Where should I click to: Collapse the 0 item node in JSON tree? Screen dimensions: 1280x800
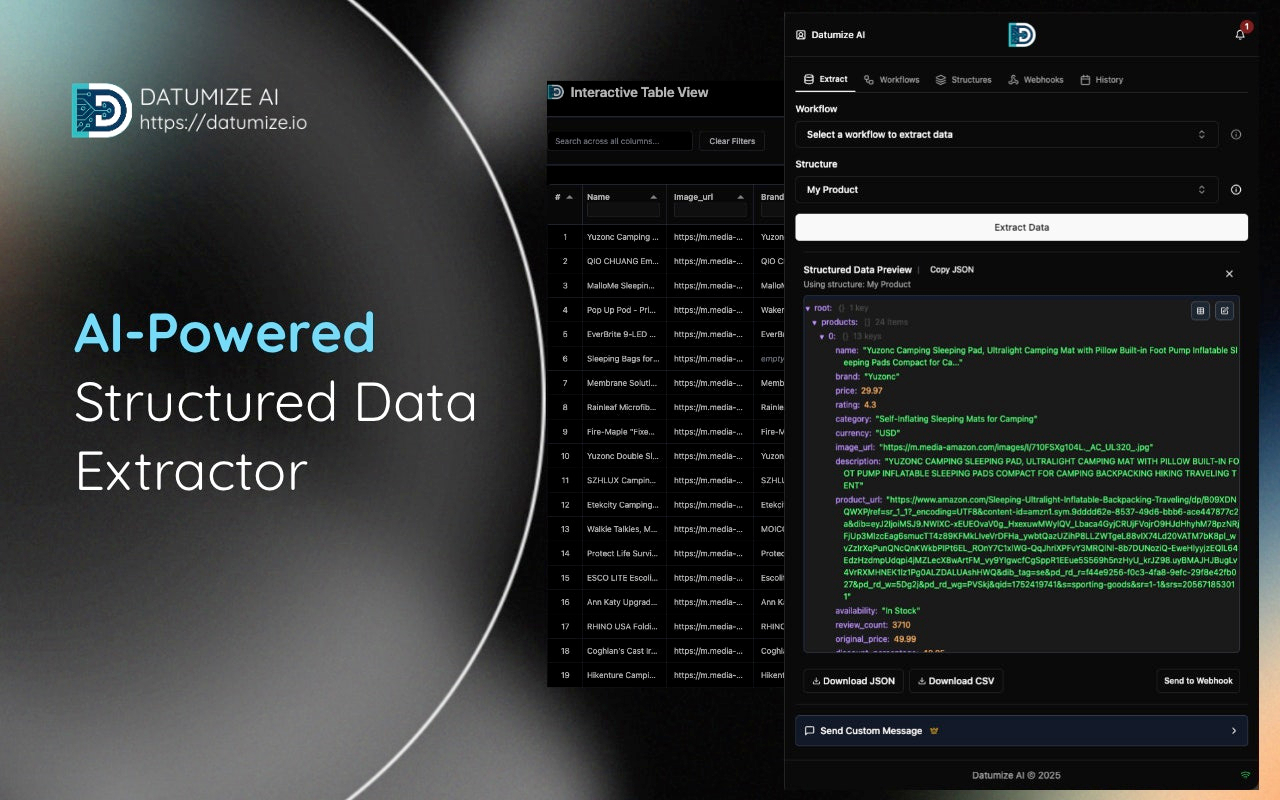(x=822, y=337)
